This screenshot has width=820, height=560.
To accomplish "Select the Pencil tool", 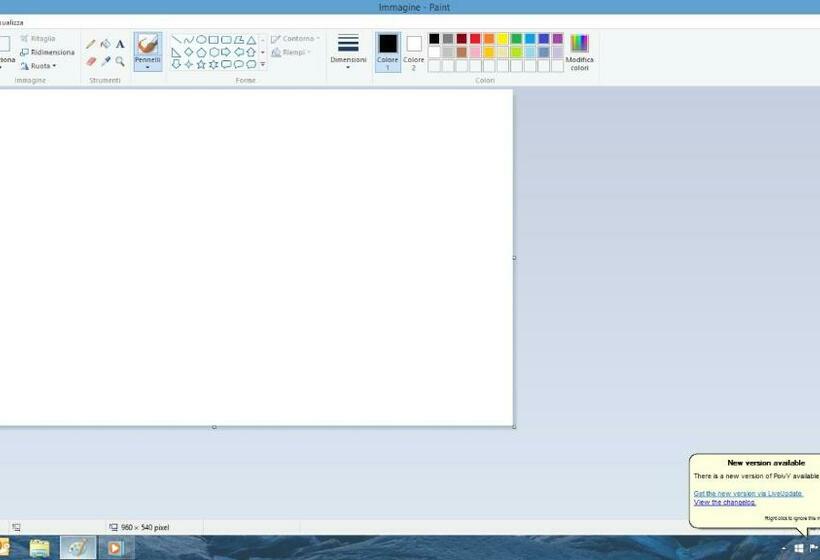I will (x=91, y=44).
